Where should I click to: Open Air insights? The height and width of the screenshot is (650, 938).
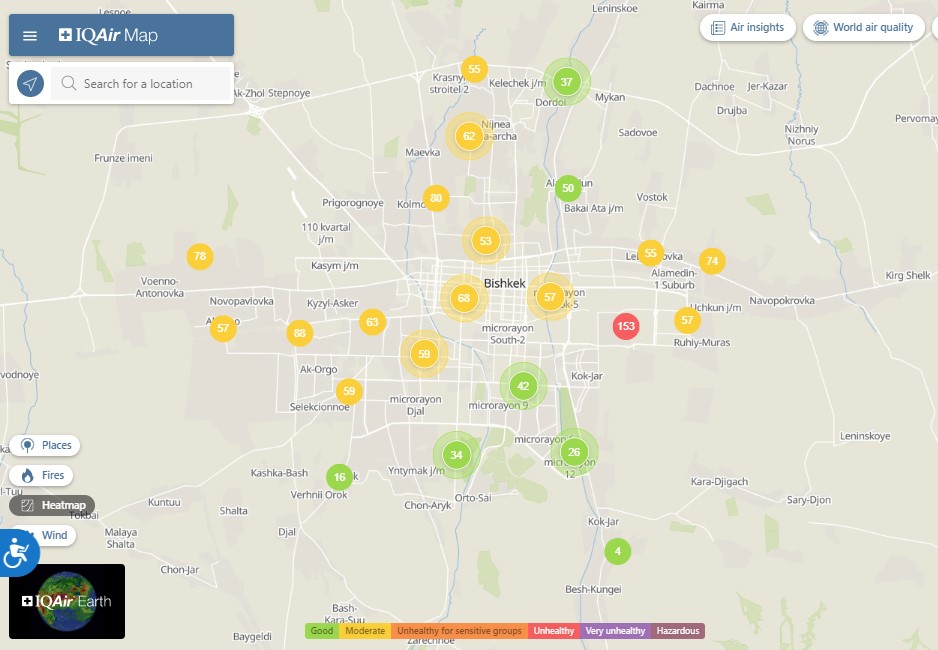(747, 27)
